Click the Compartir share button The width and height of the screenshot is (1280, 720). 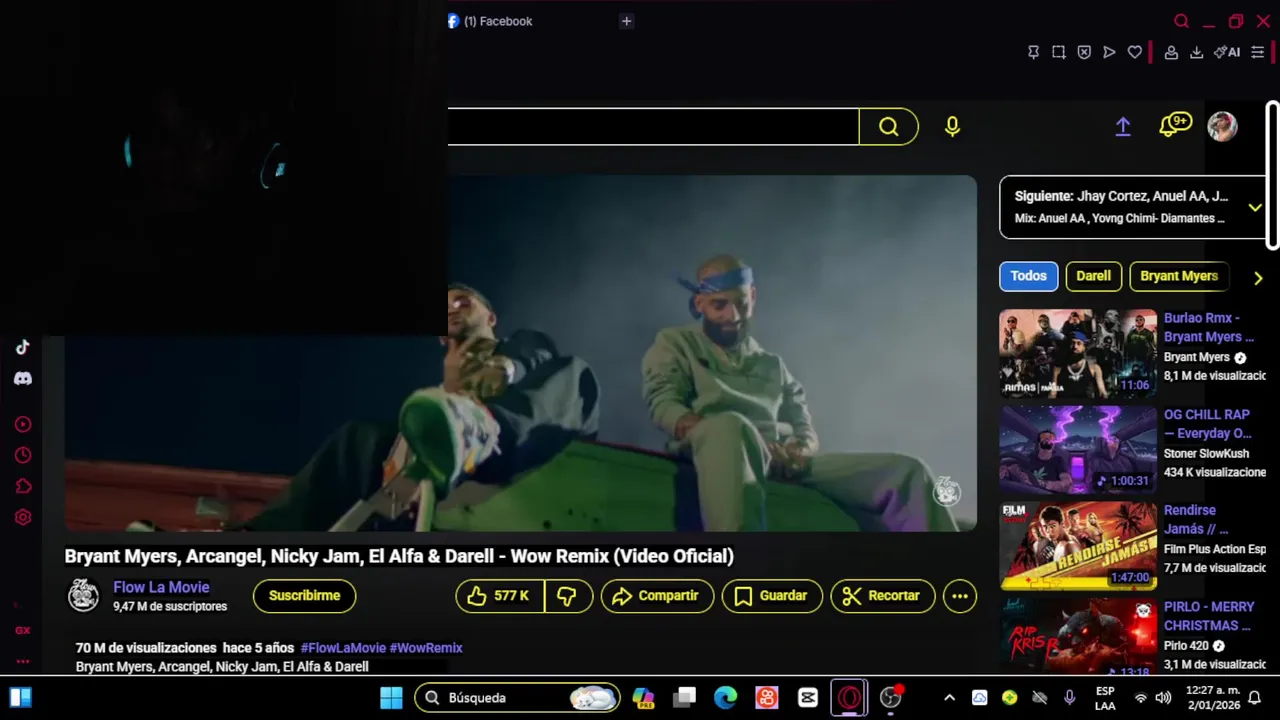click(657, 596)
